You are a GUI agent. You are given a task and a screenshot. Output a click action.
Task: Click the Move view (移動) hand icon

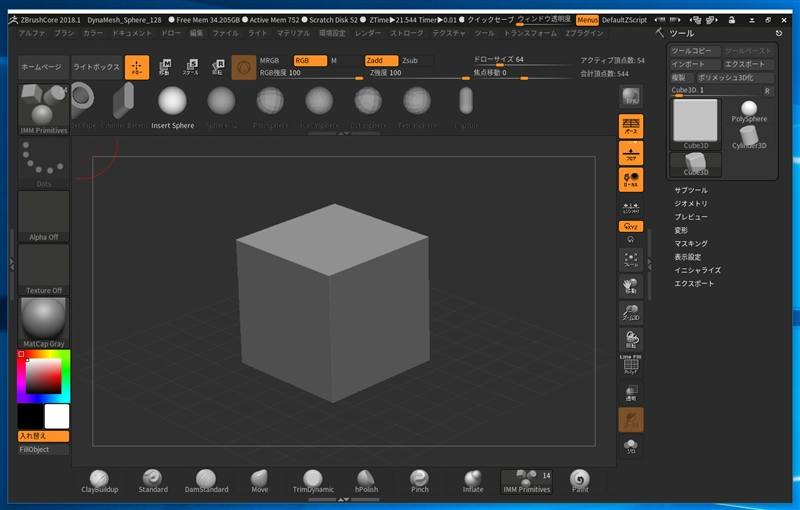coord(631,286)
